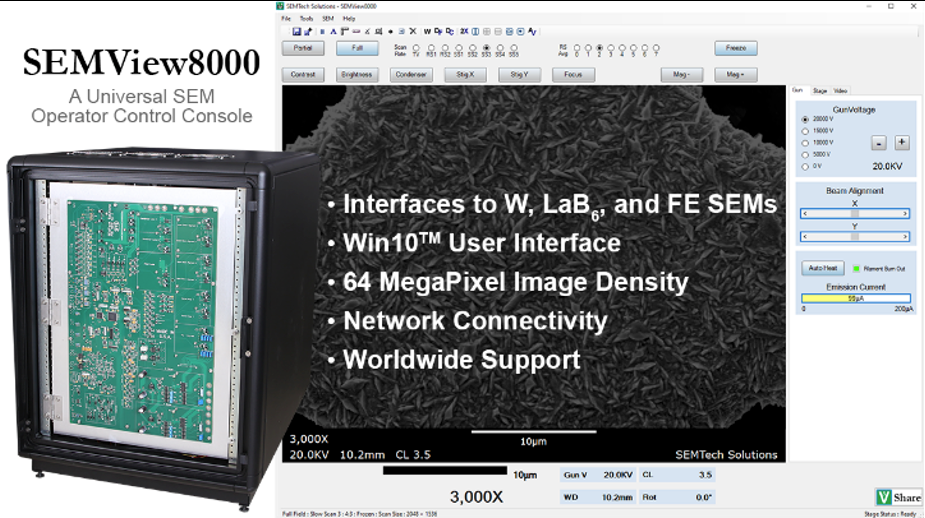Screen dimensions: 925x518
Task: Click right arrow of Beam Alignment X
Action: 906,213
